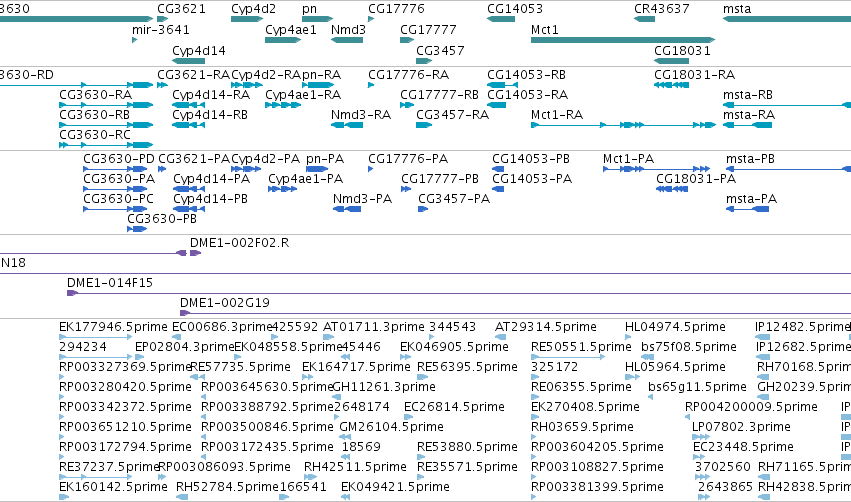
Task: Select the CG3630-PC protein label
Action: (118, 199)
